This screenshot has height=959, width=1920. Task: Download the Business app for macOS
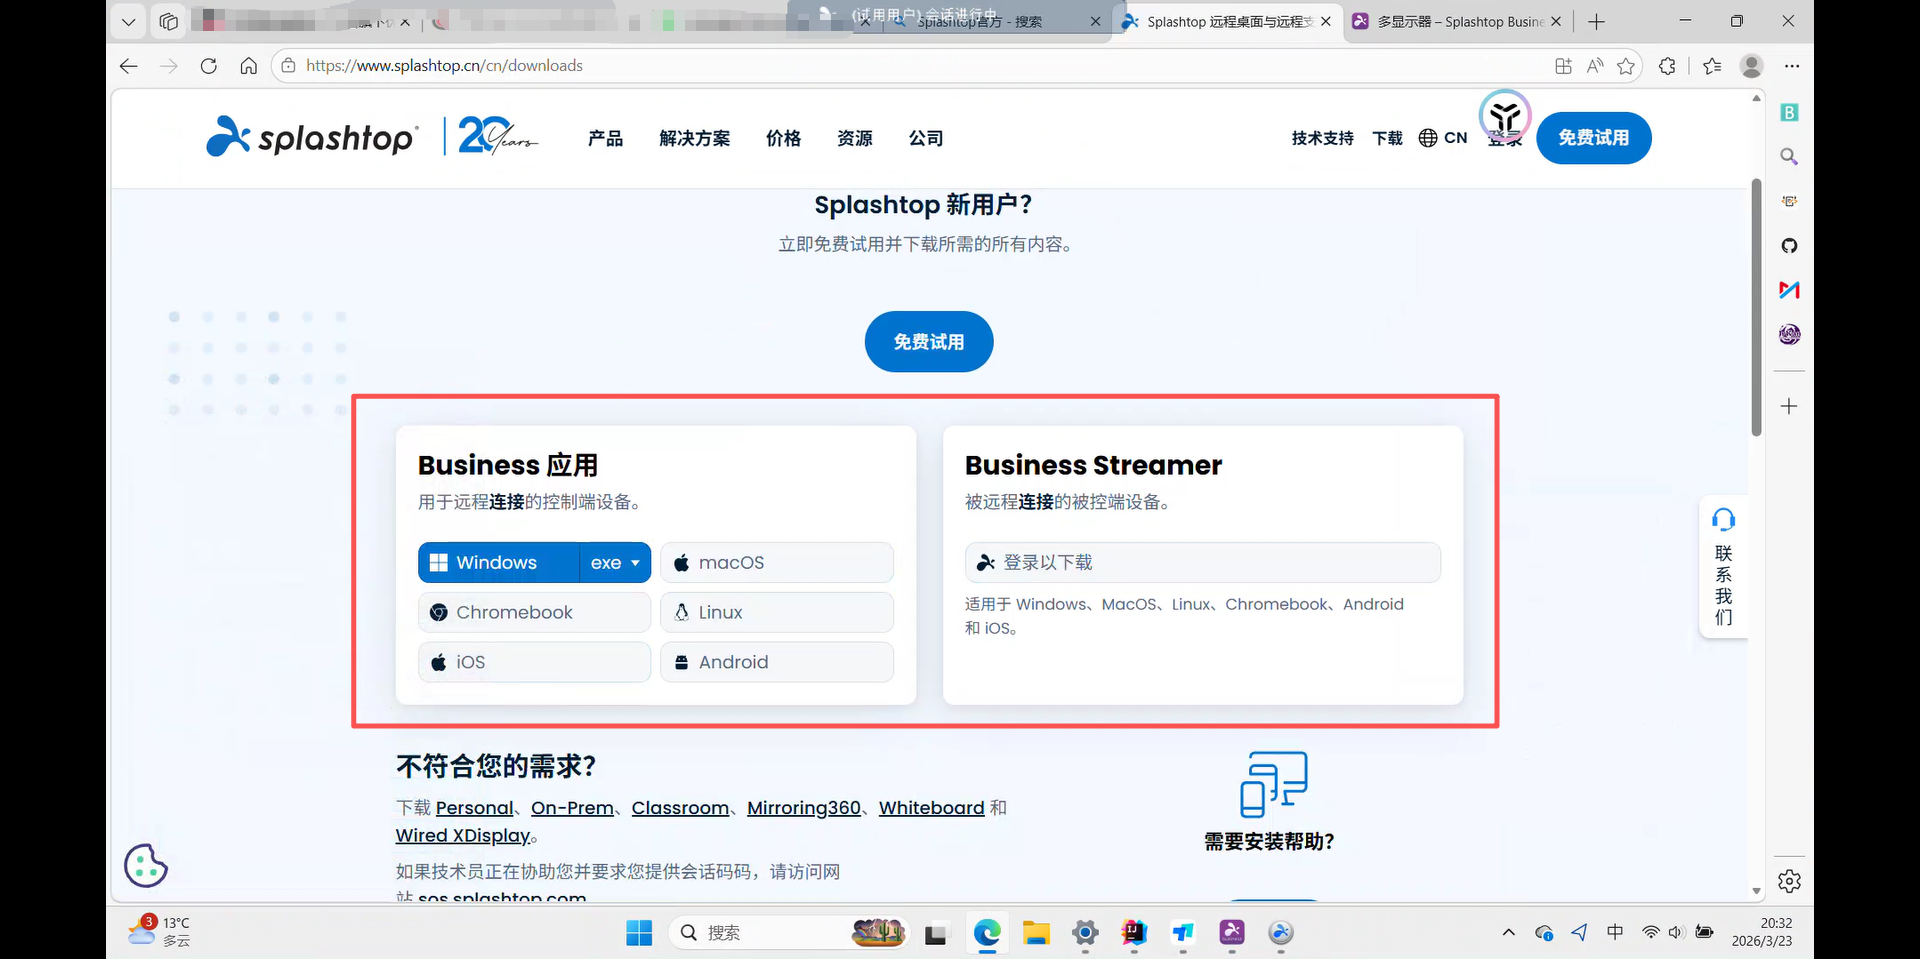click(777, 563)
